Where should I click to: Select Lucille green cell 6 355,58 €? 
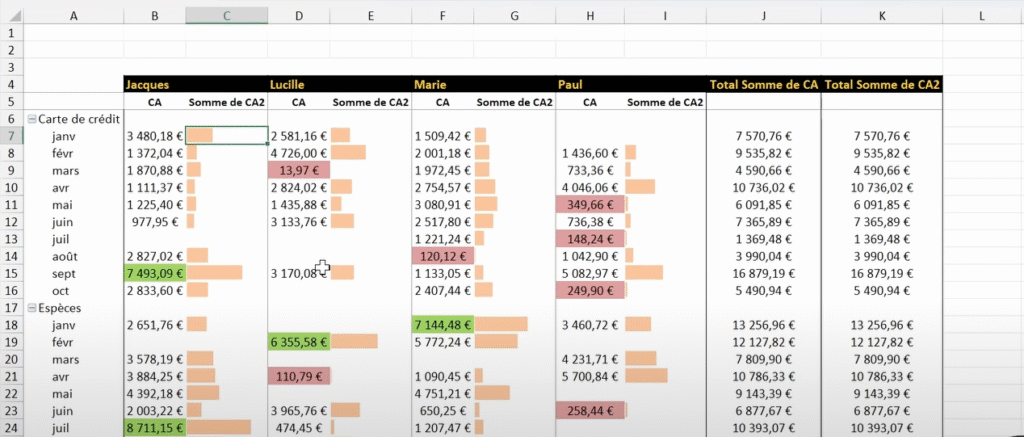[298, 342]
